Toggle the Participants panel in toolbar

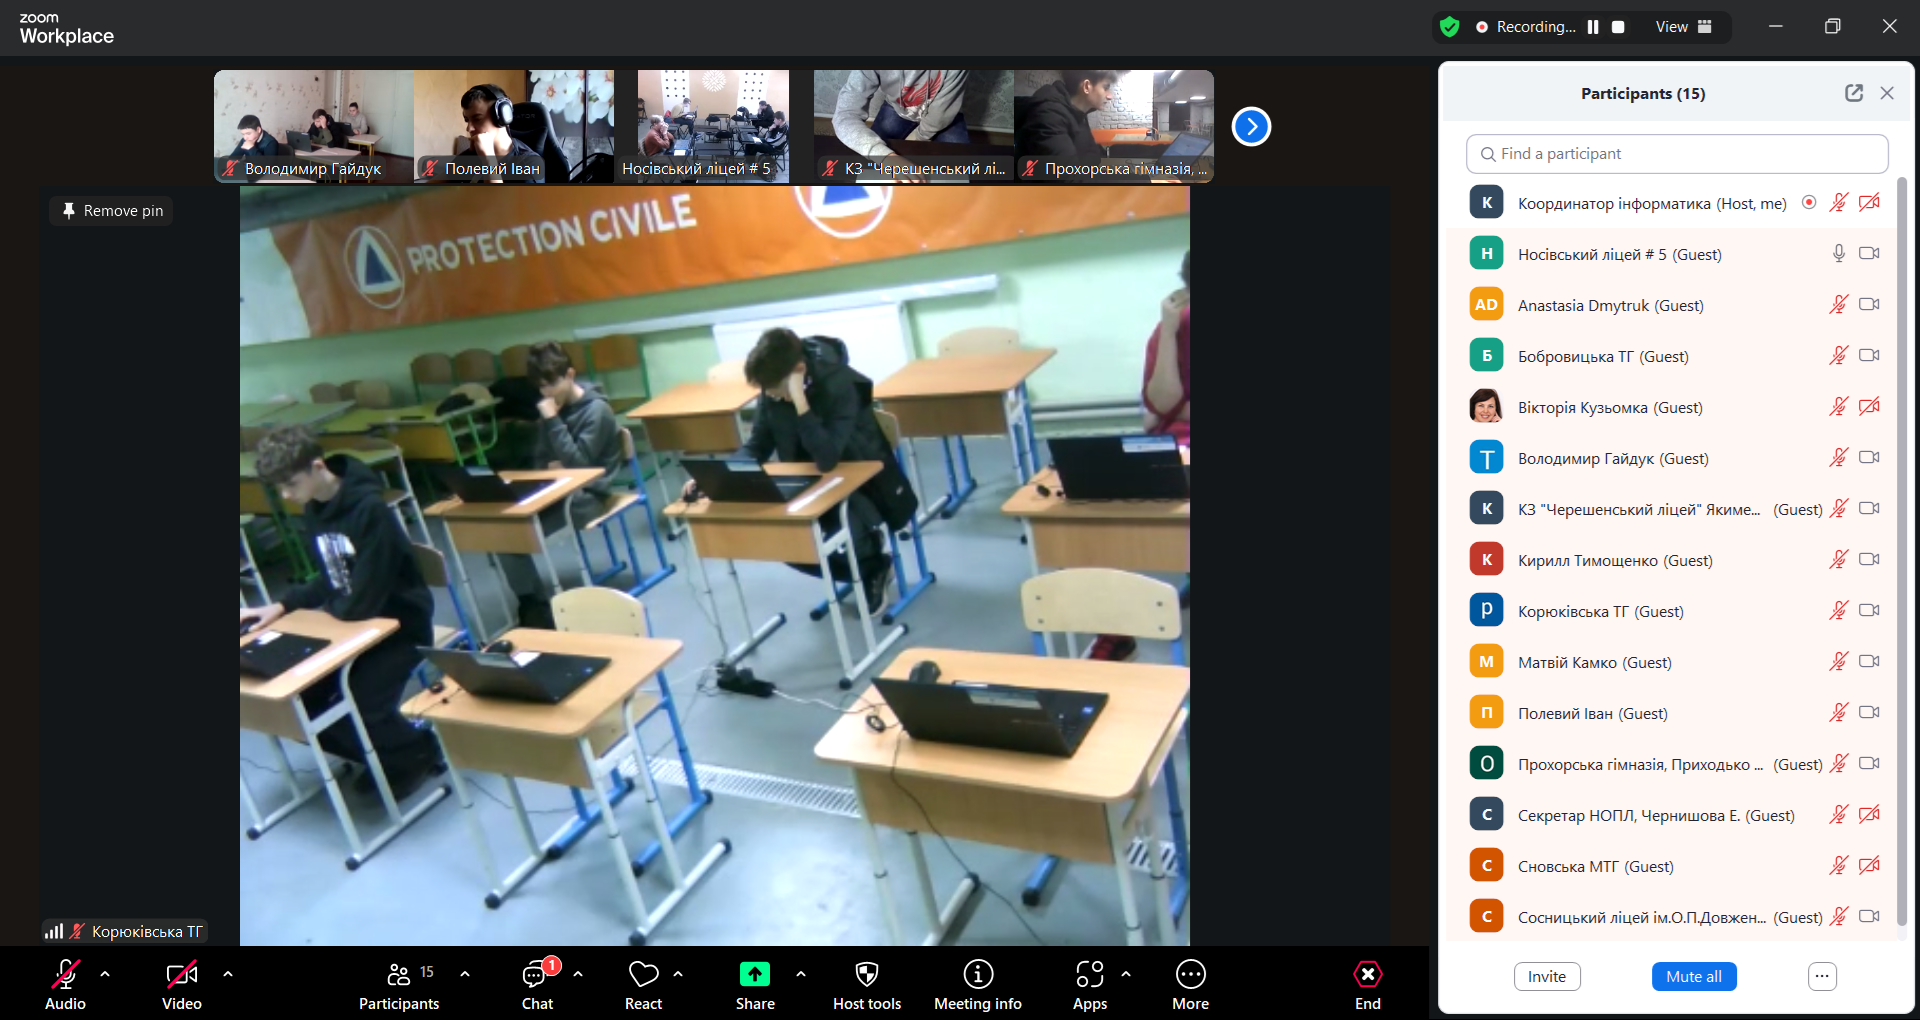pyautogui.click(x=399, y=975)
